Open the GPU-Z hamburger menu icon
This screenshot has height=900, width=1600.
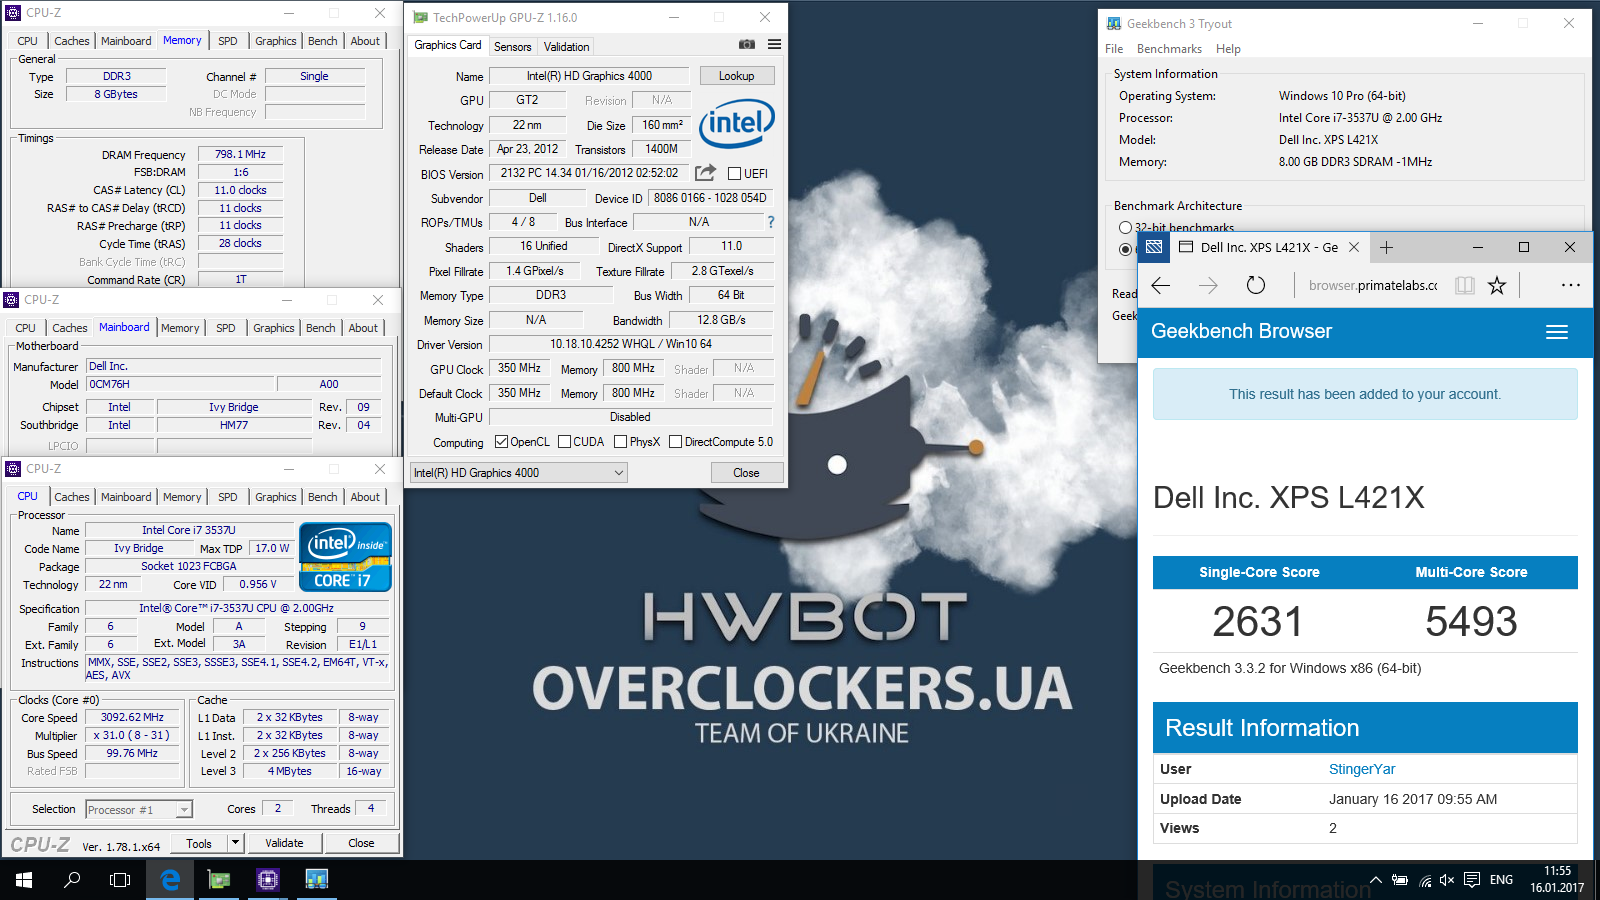(x=774, y=44)
